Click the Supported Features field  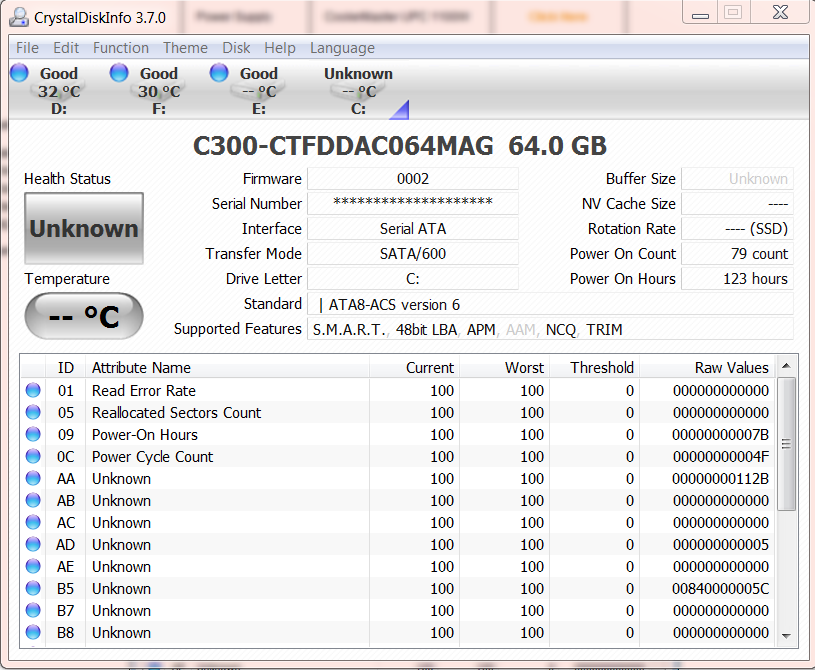point(550,329)
